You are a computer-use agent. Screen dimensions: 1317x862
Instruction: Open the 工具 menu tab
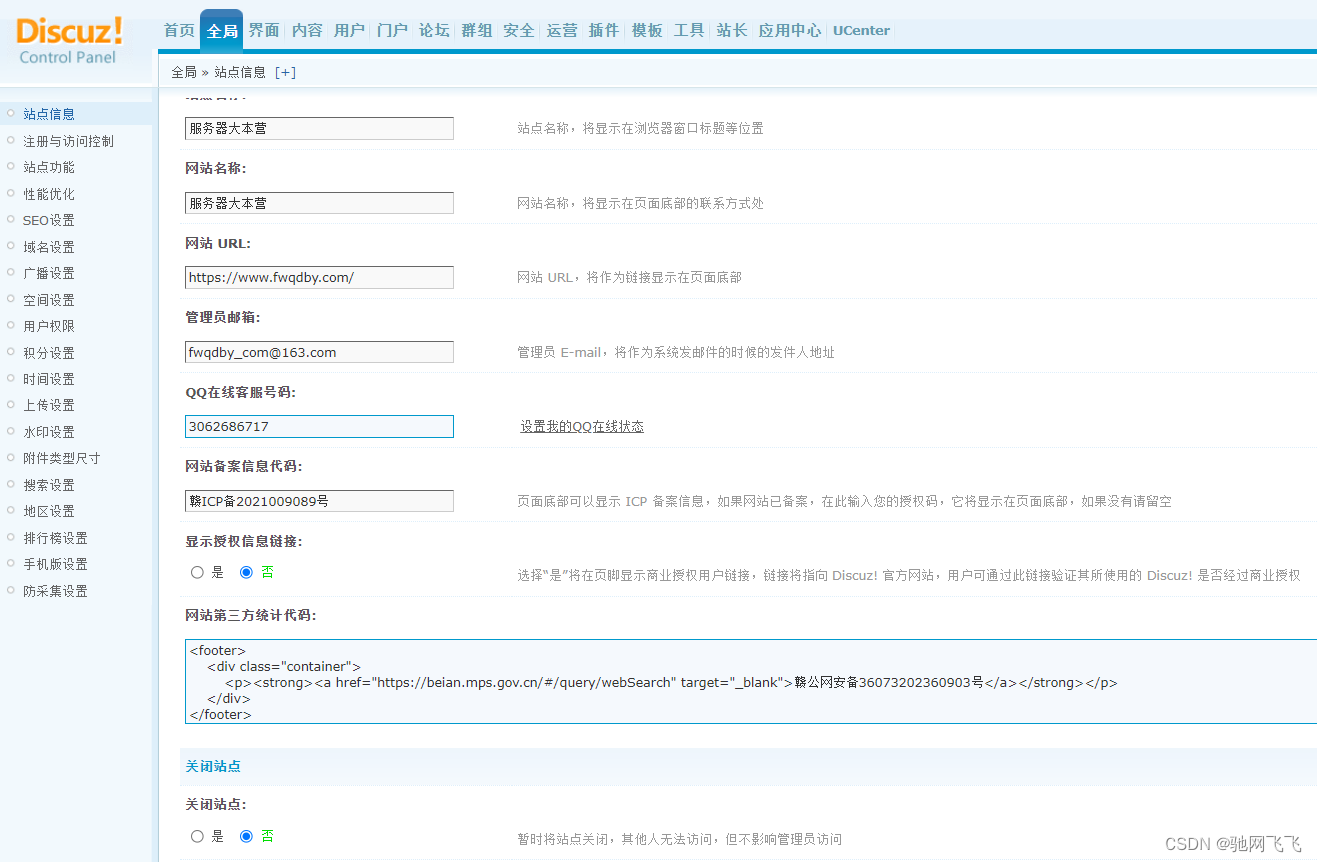689,30
